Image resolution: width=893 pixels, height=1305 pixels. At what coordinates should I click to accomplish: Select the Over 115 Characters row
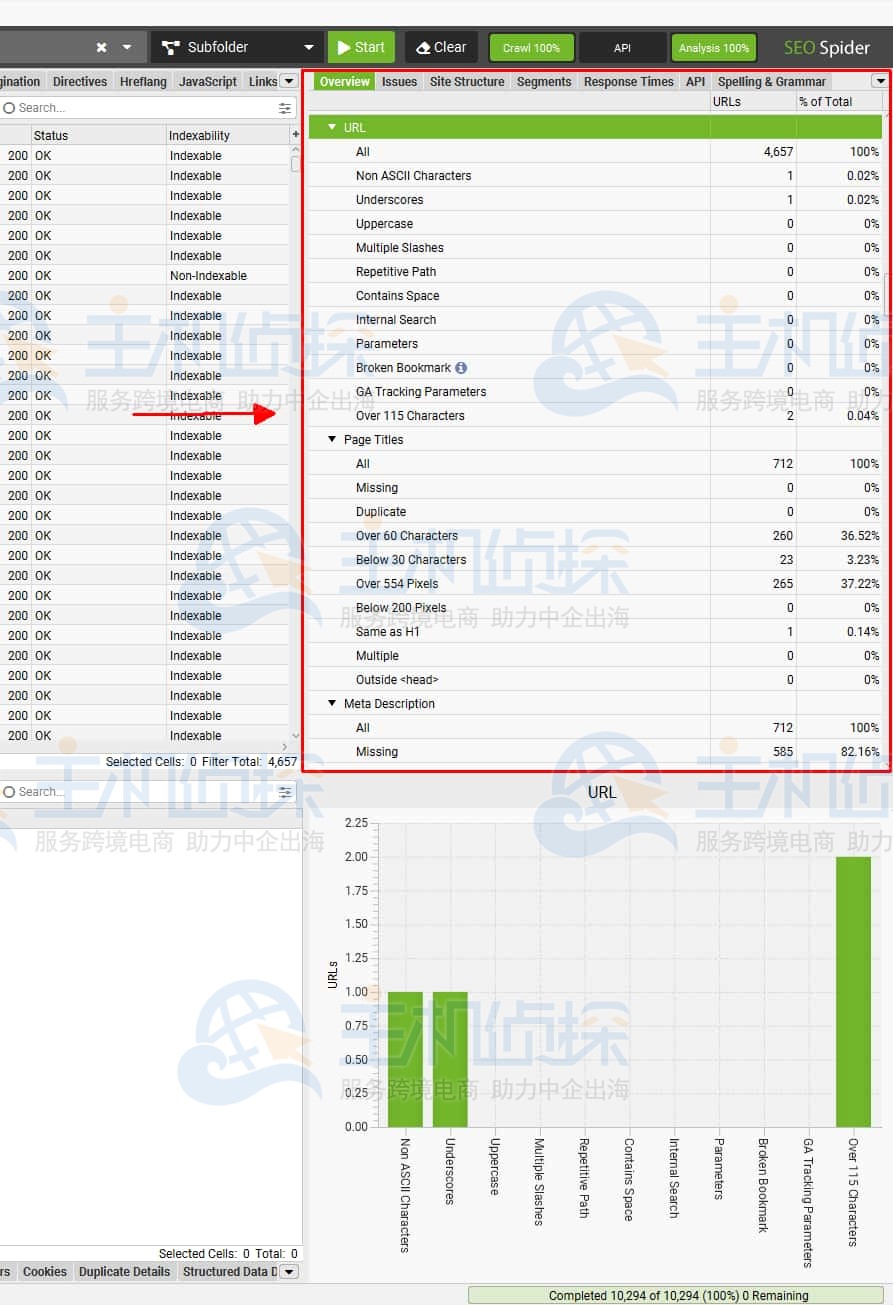[410, 415]
